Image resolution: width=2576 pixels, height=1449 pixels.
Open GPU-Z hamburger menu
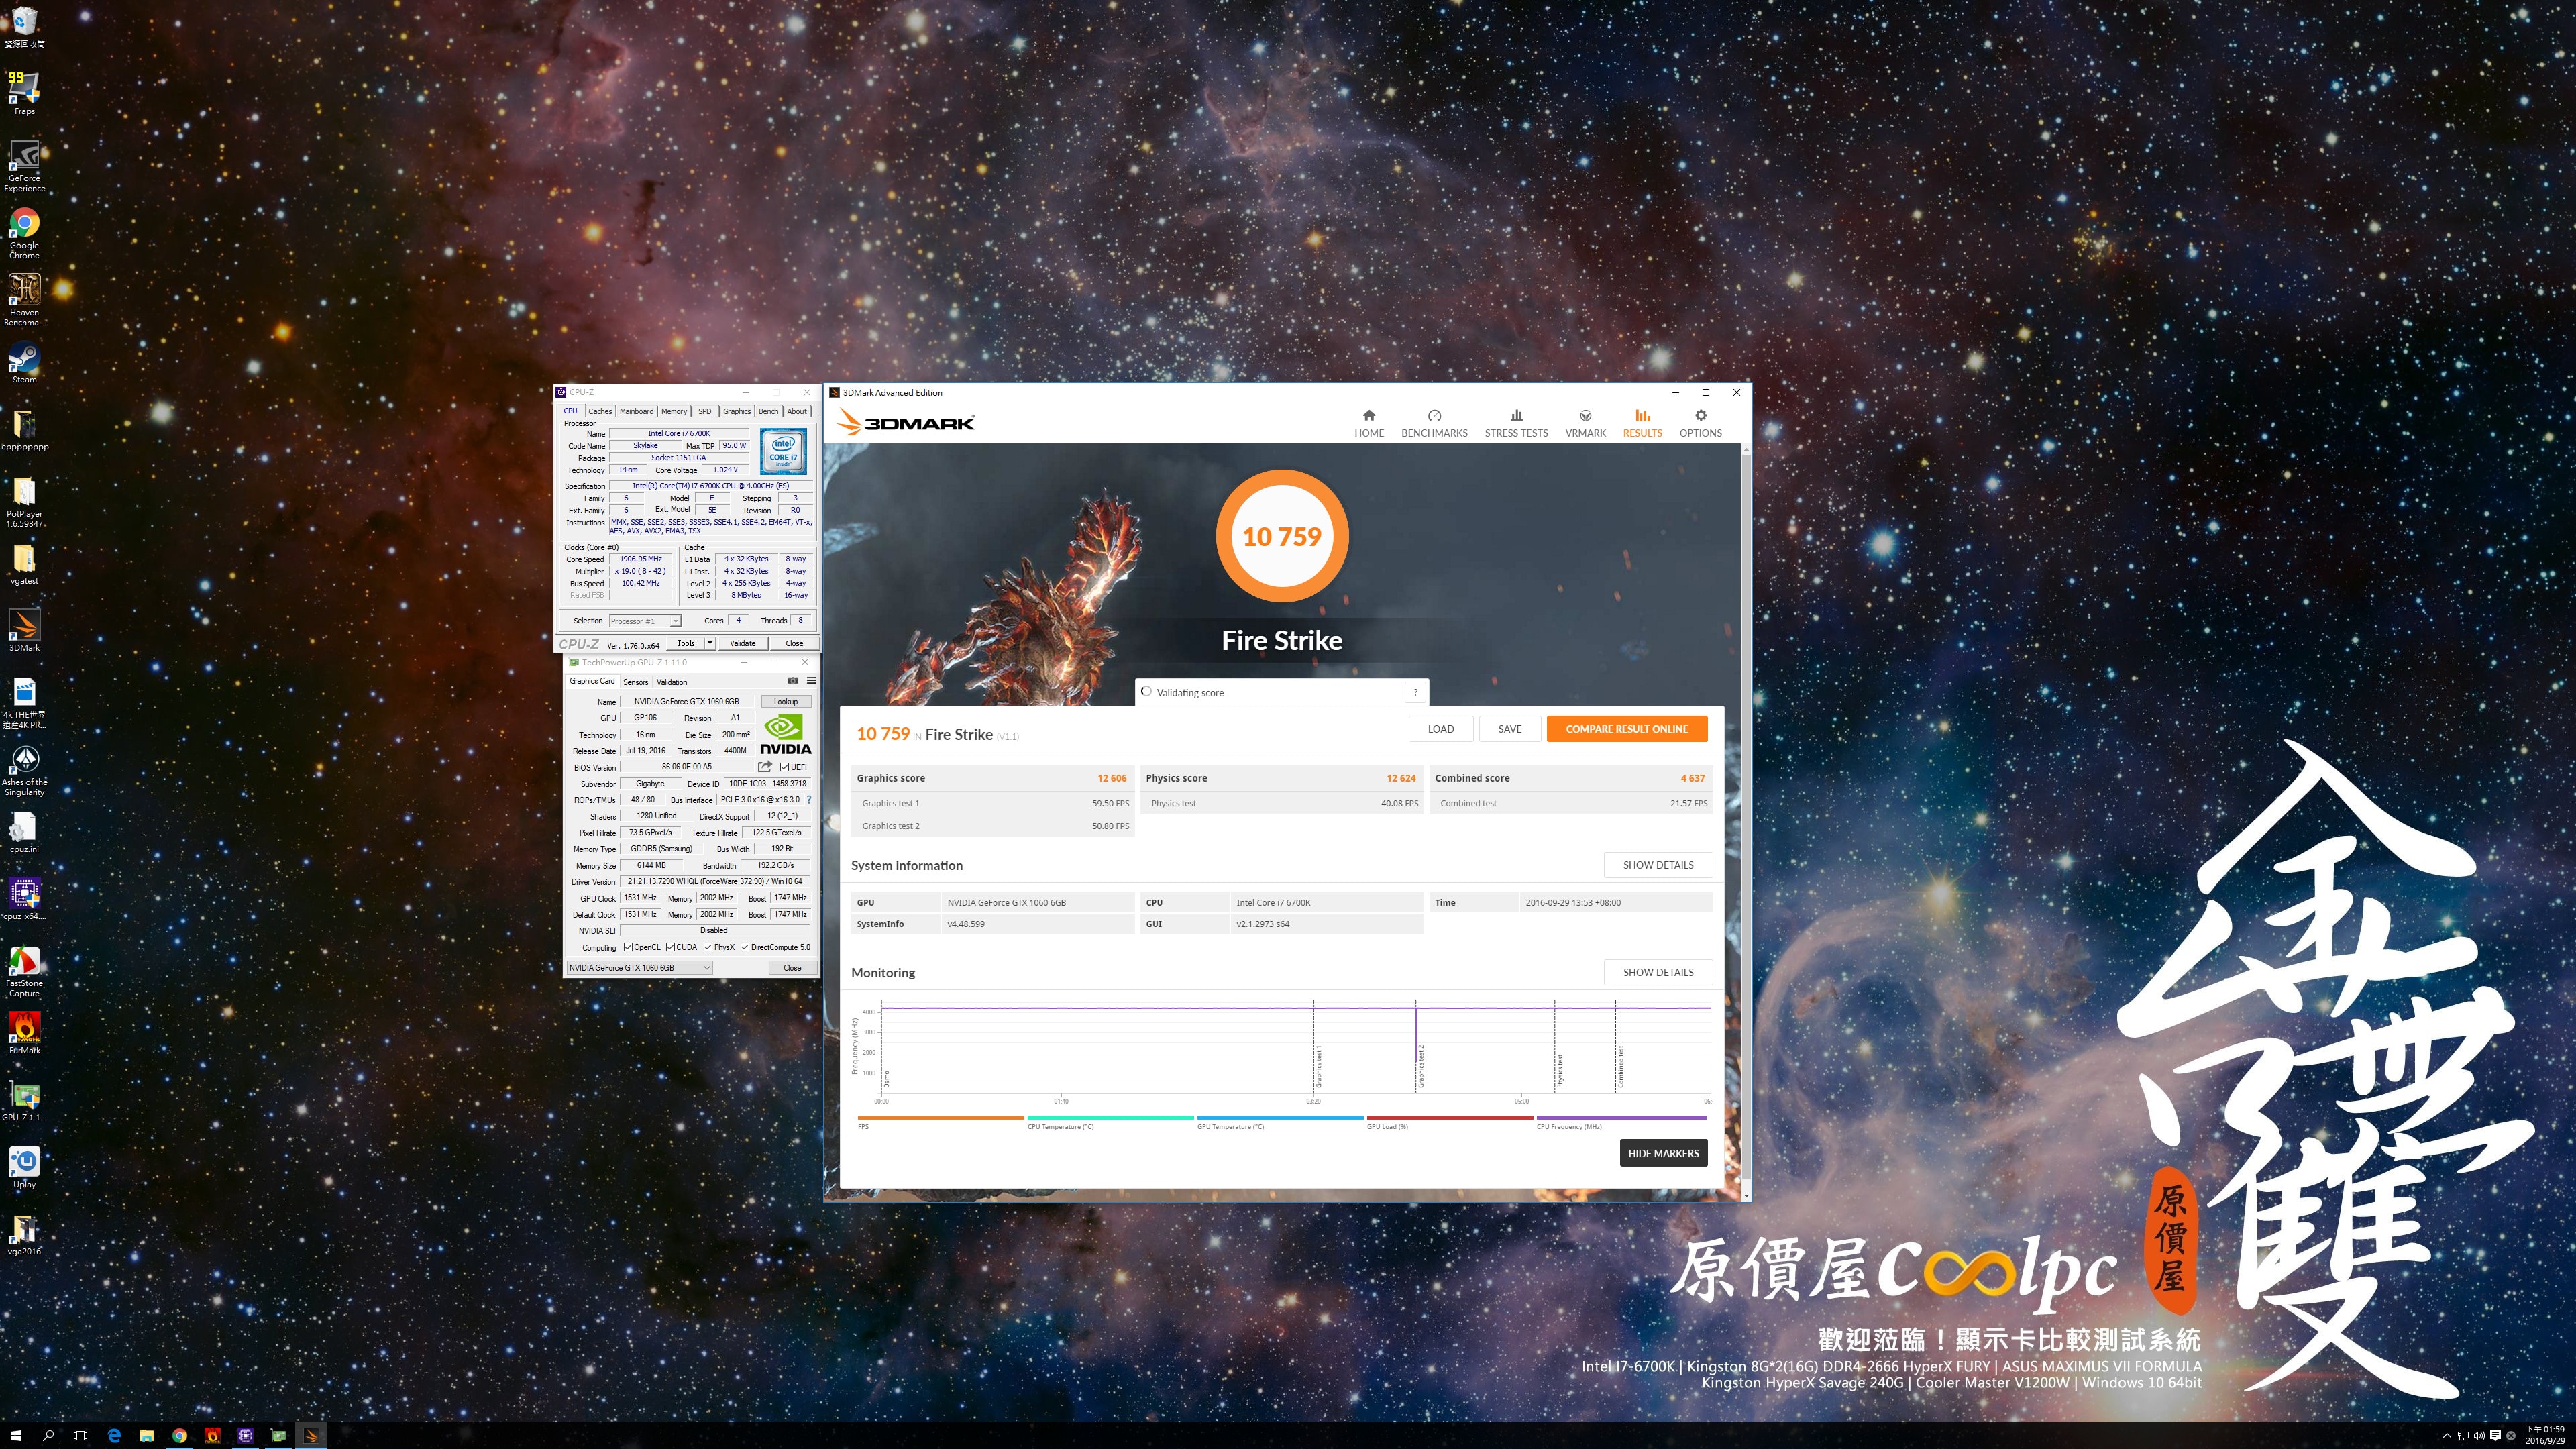click(811, 680)
